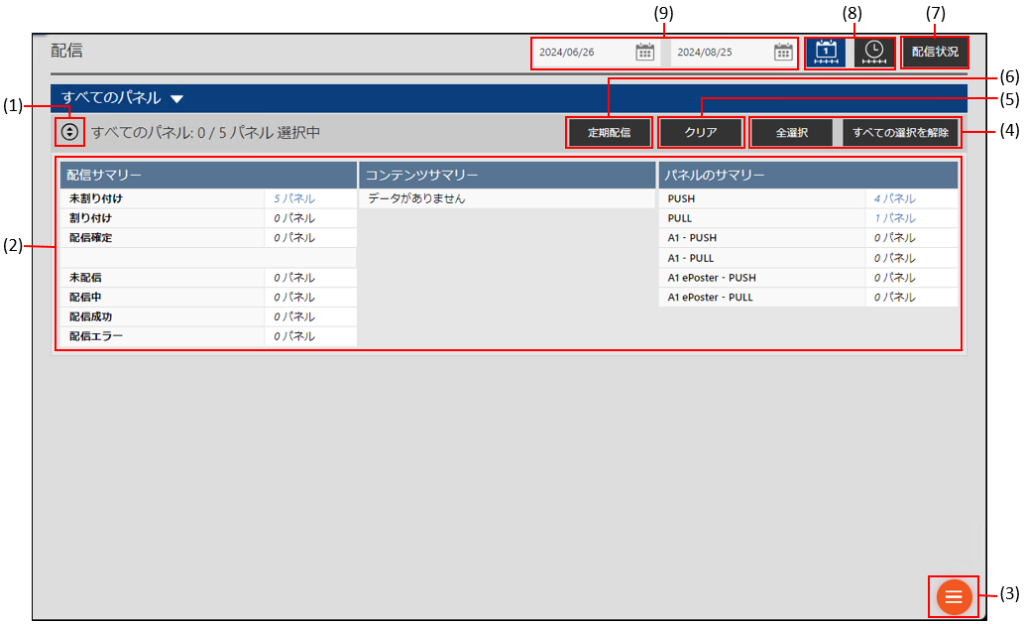The height and width of the screenshot is (624, 1024).
Task: Click the 配信サマリー header
Action: coord(105,175)
